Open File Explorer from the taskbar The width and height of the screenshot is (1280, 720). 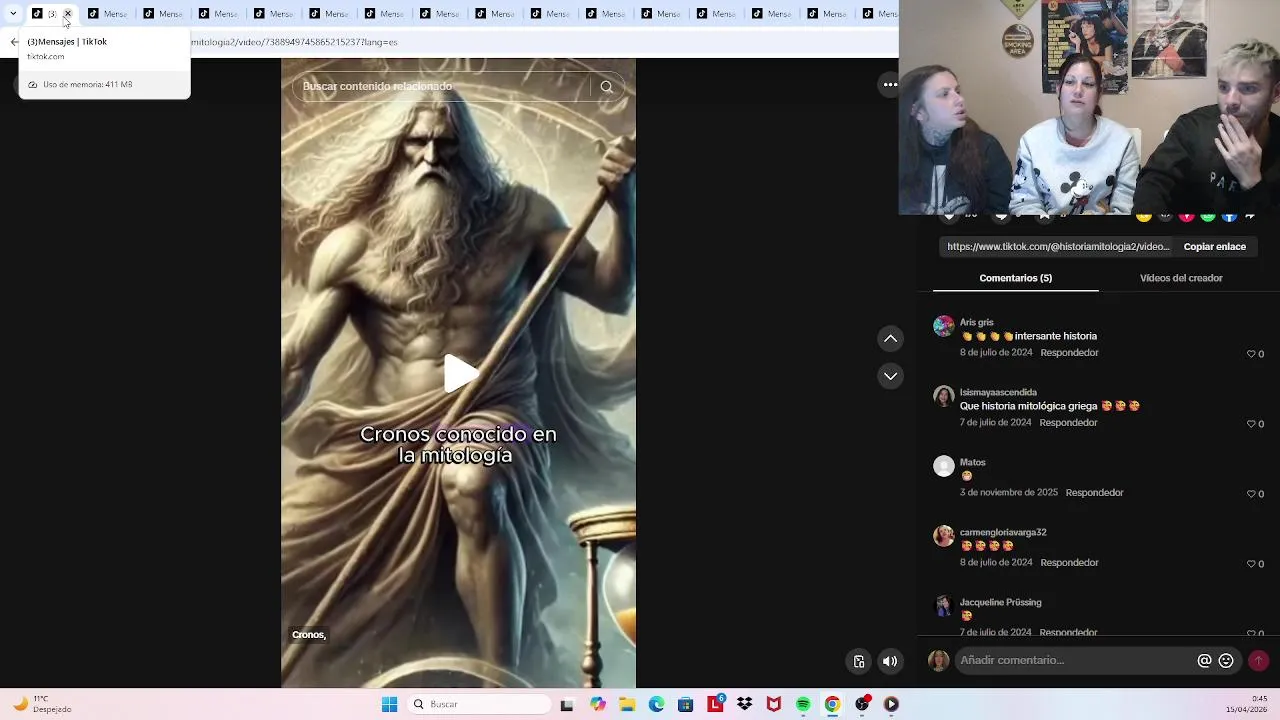(627, 704)
